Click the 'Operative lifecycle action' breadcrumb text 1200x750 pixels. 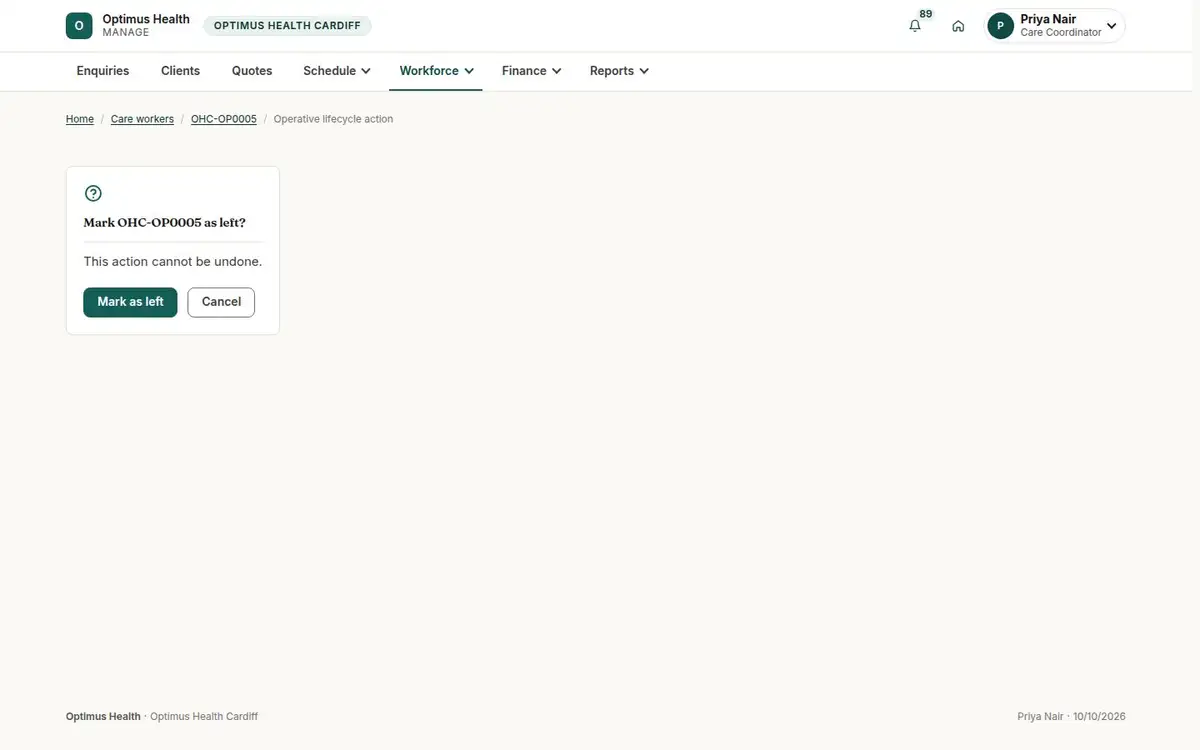(x=333, y=119)
